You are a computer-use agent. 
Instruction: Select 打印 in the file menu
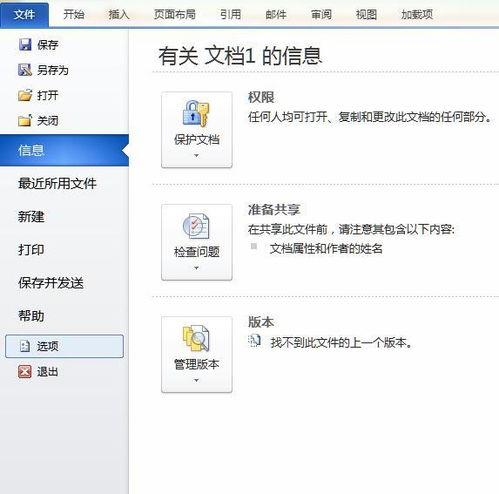31,250
